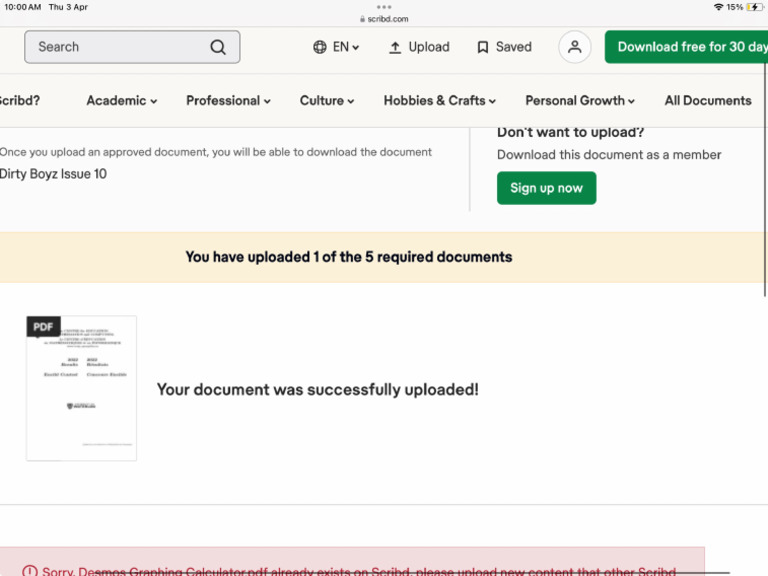Viewport: 768px width, 576px height.
Task: Click the Dirty Boyz Issue 10 title
Action: point(53,174)
